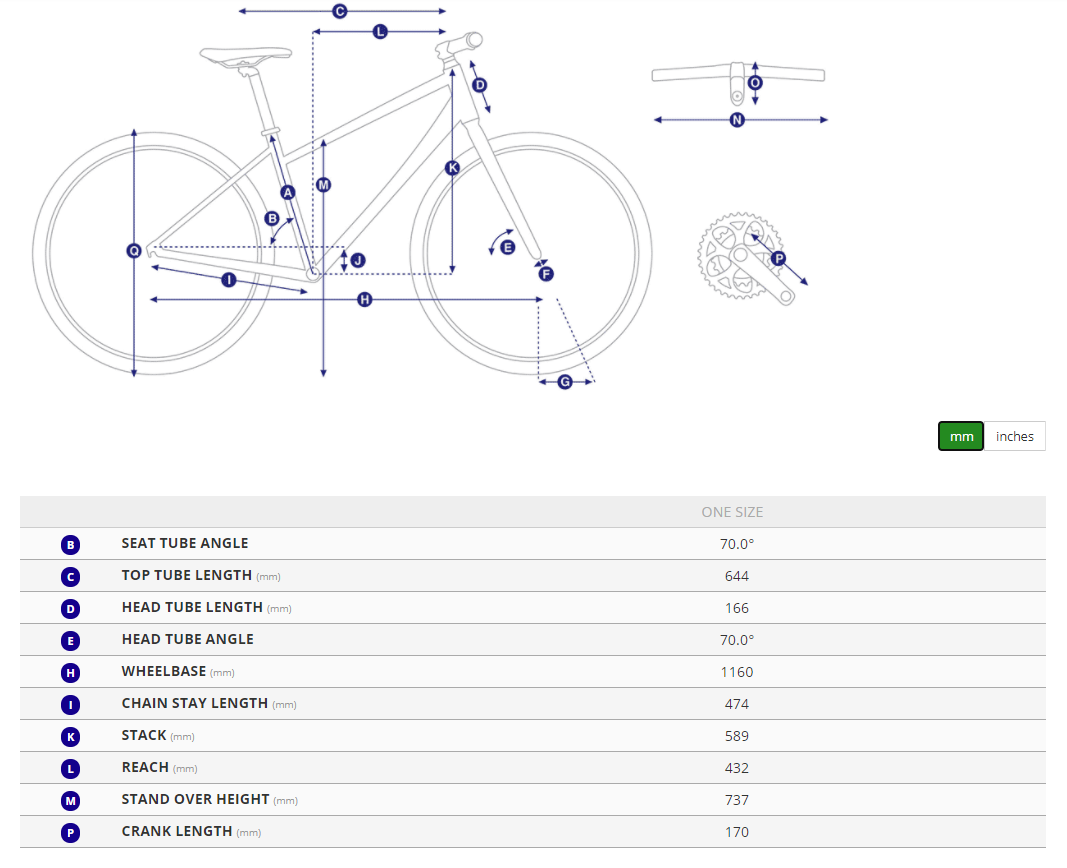Select the mm units button
The image size is (1067, 868).
click(961, 437)
